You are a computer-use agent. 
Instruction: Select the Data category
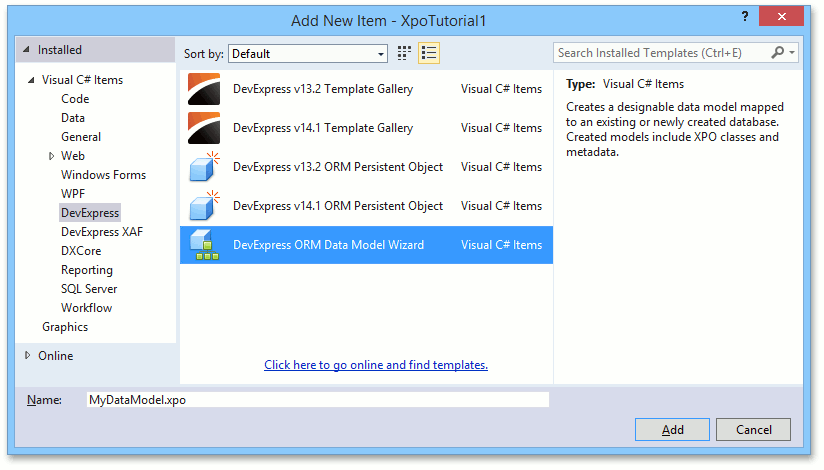click(73, 118)
